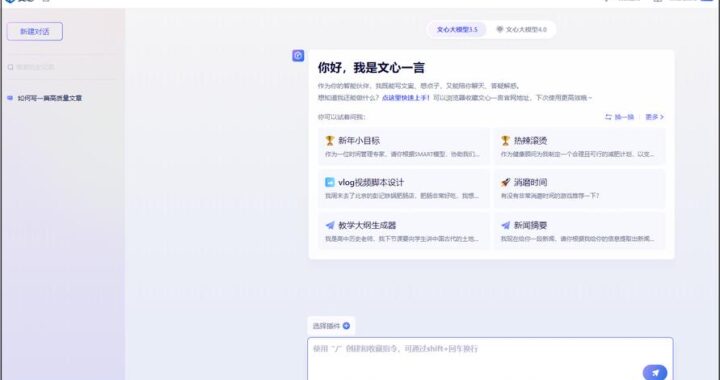Click the rocket icon on 消磨时间
The image size is (720, 380).
[506, 182]
